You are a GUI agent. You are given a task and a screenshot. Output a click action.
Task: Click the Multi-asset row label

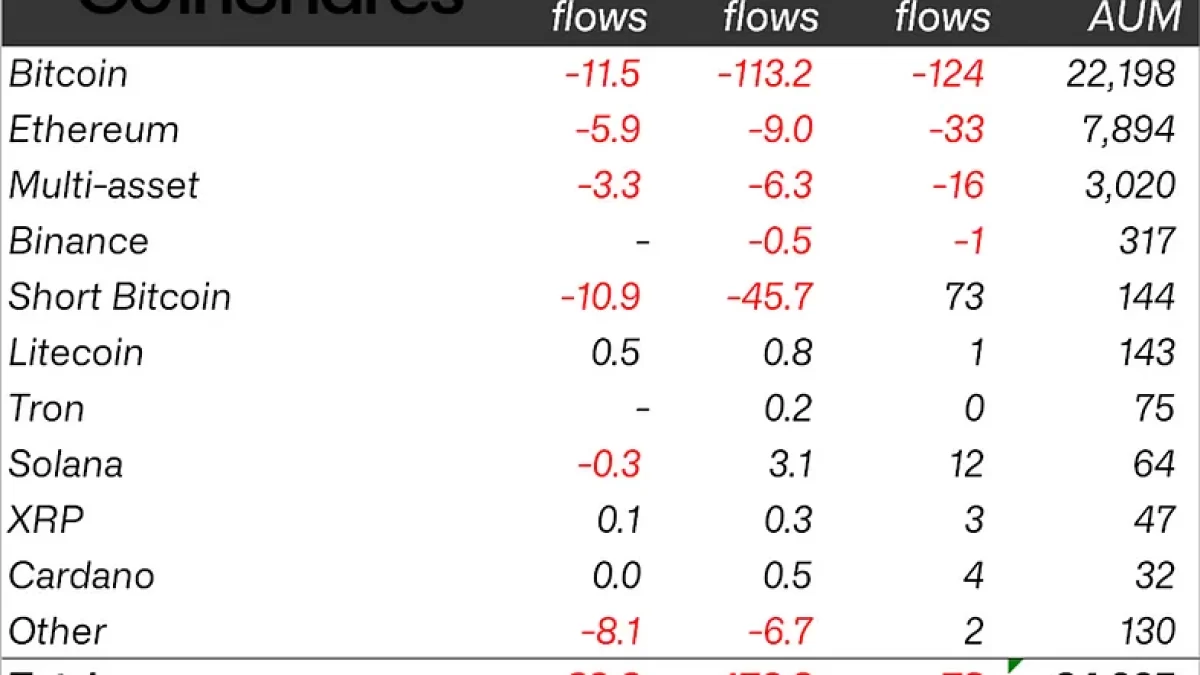[x=103, y=186]
